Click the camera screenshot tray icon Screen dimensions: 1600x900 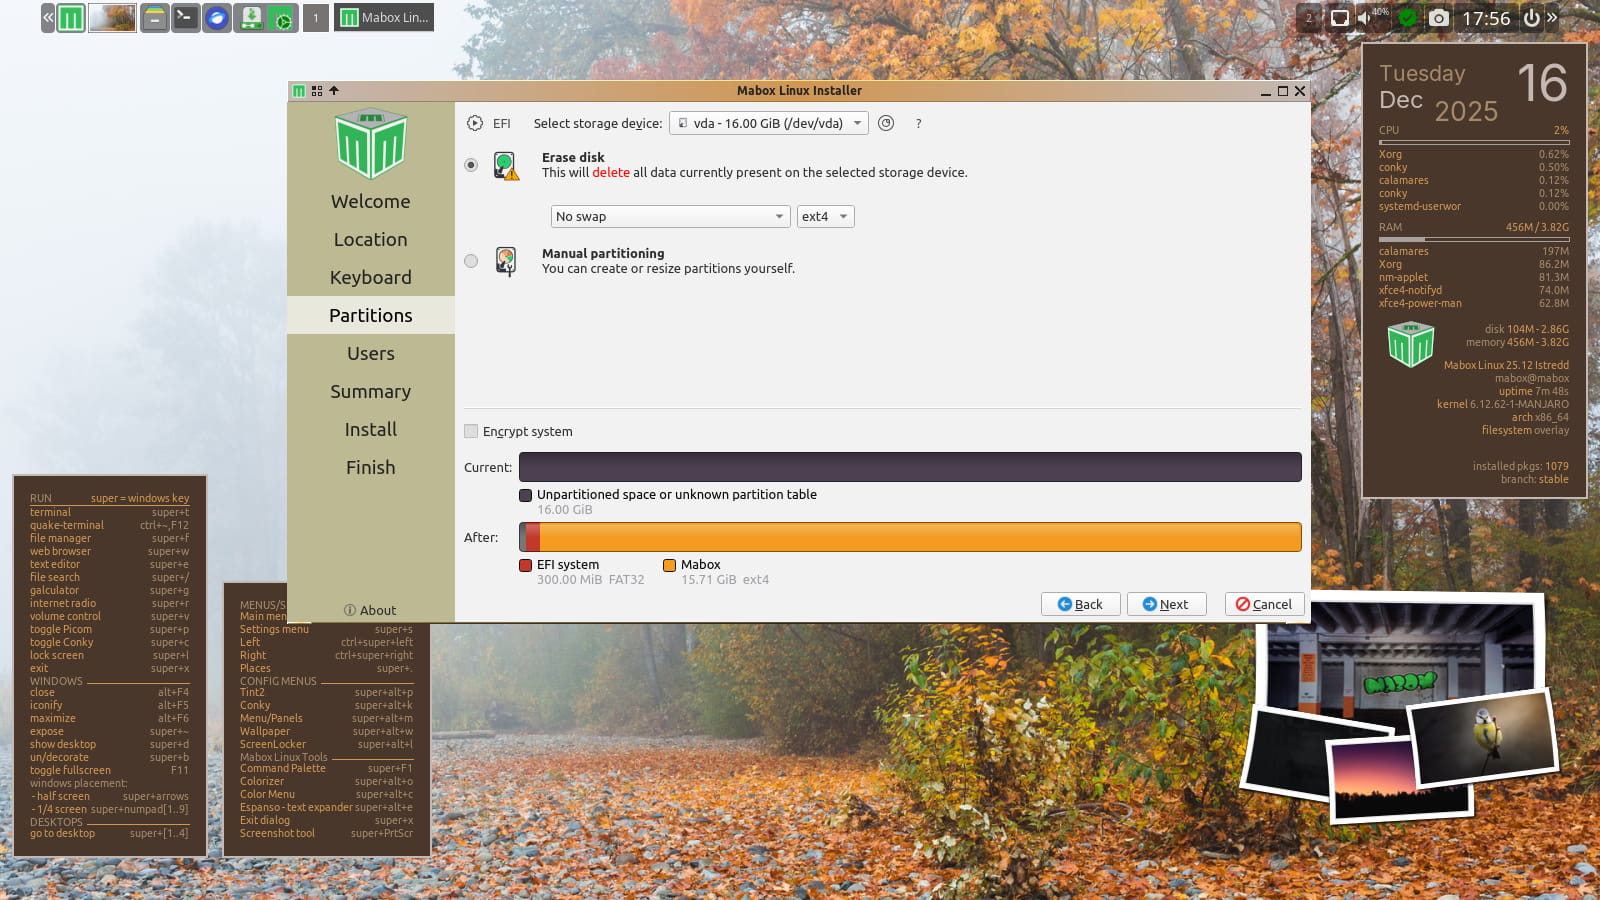pos(1438,18)
